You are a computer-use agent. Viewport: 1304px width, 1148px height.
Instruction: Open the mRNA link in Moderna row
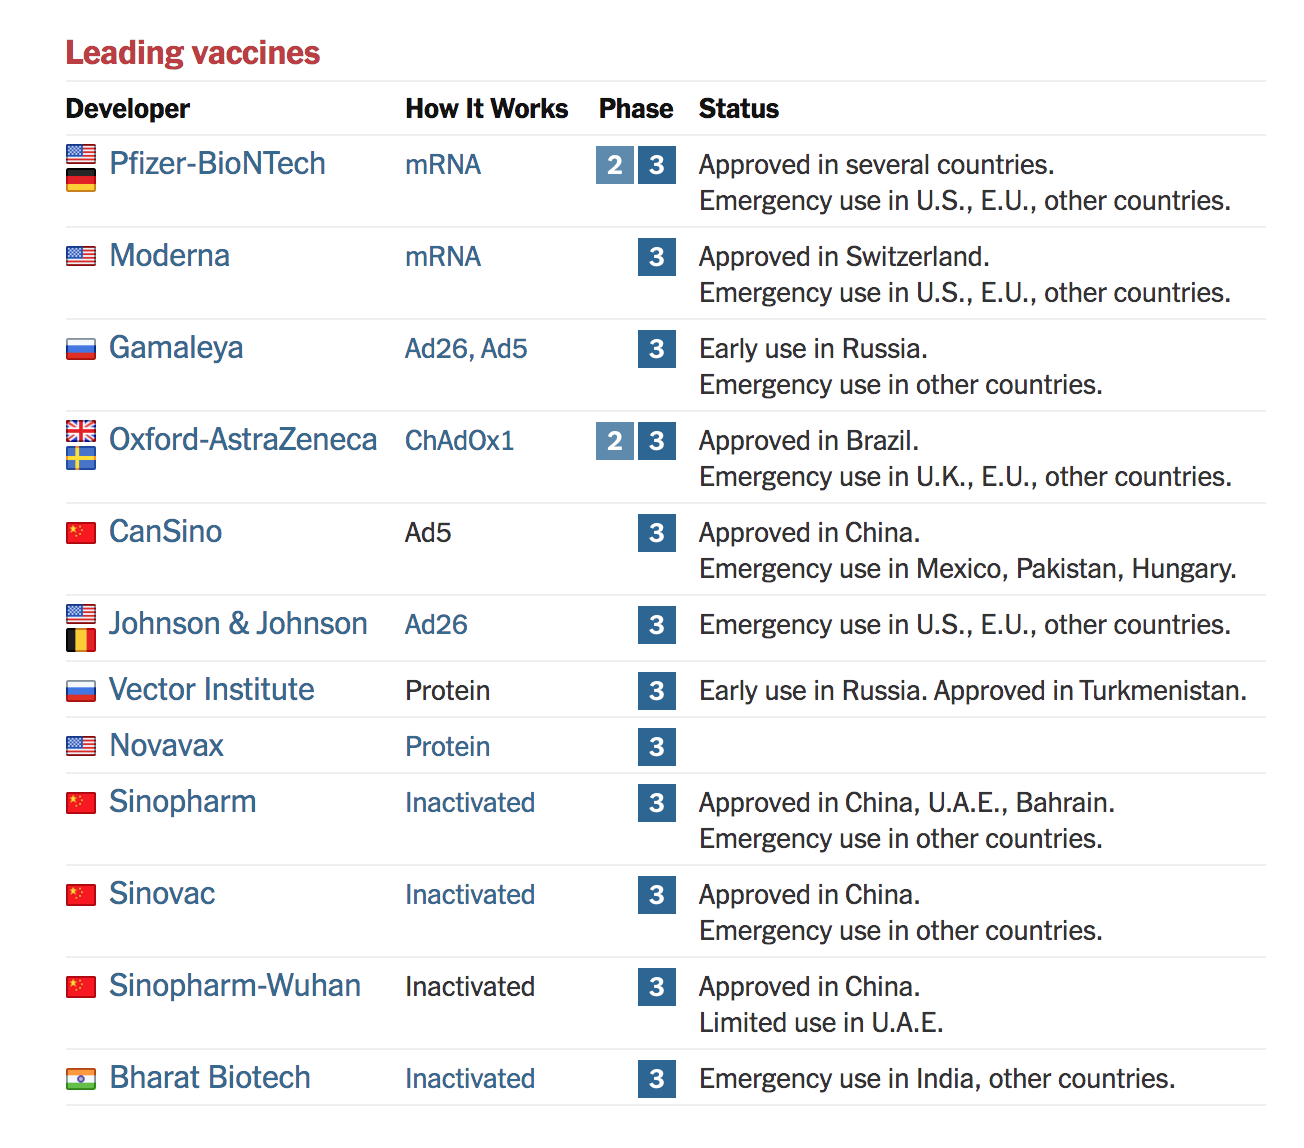click(x=443, y=257)
